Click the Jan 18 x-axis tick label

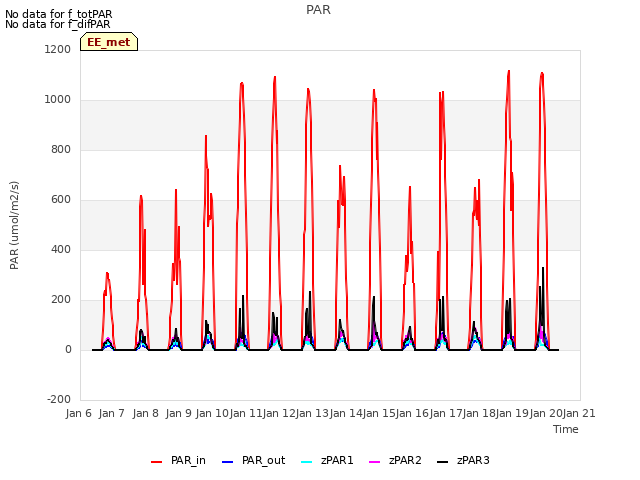tap(479, 413)
